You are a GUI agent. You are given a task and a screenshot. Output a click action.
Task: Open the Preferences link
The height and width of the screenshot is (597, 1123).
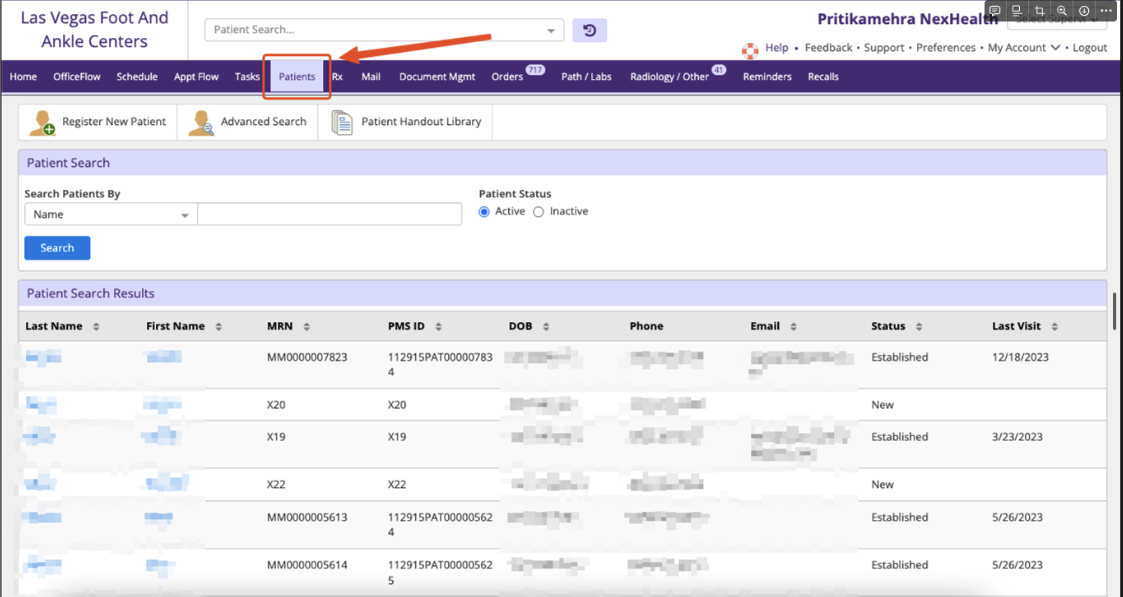(x=946, y=48)
